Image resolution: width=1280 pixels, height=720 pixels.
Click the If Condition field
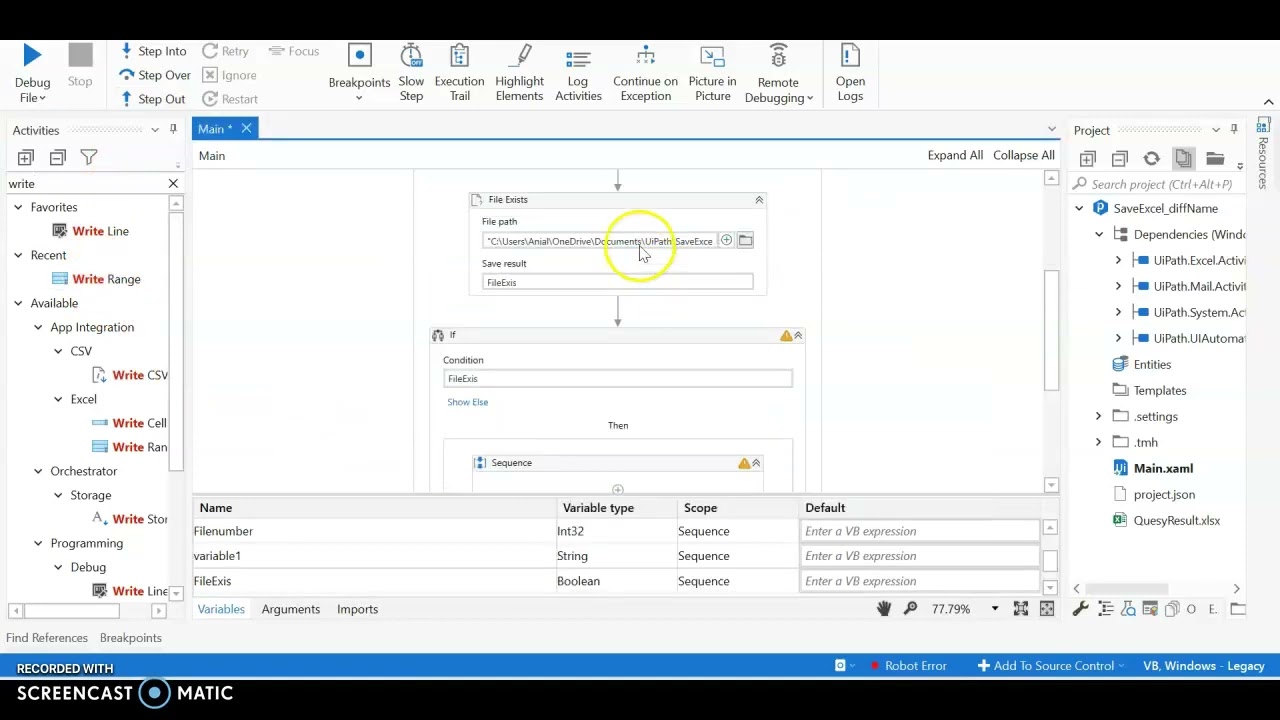[618, 378]
